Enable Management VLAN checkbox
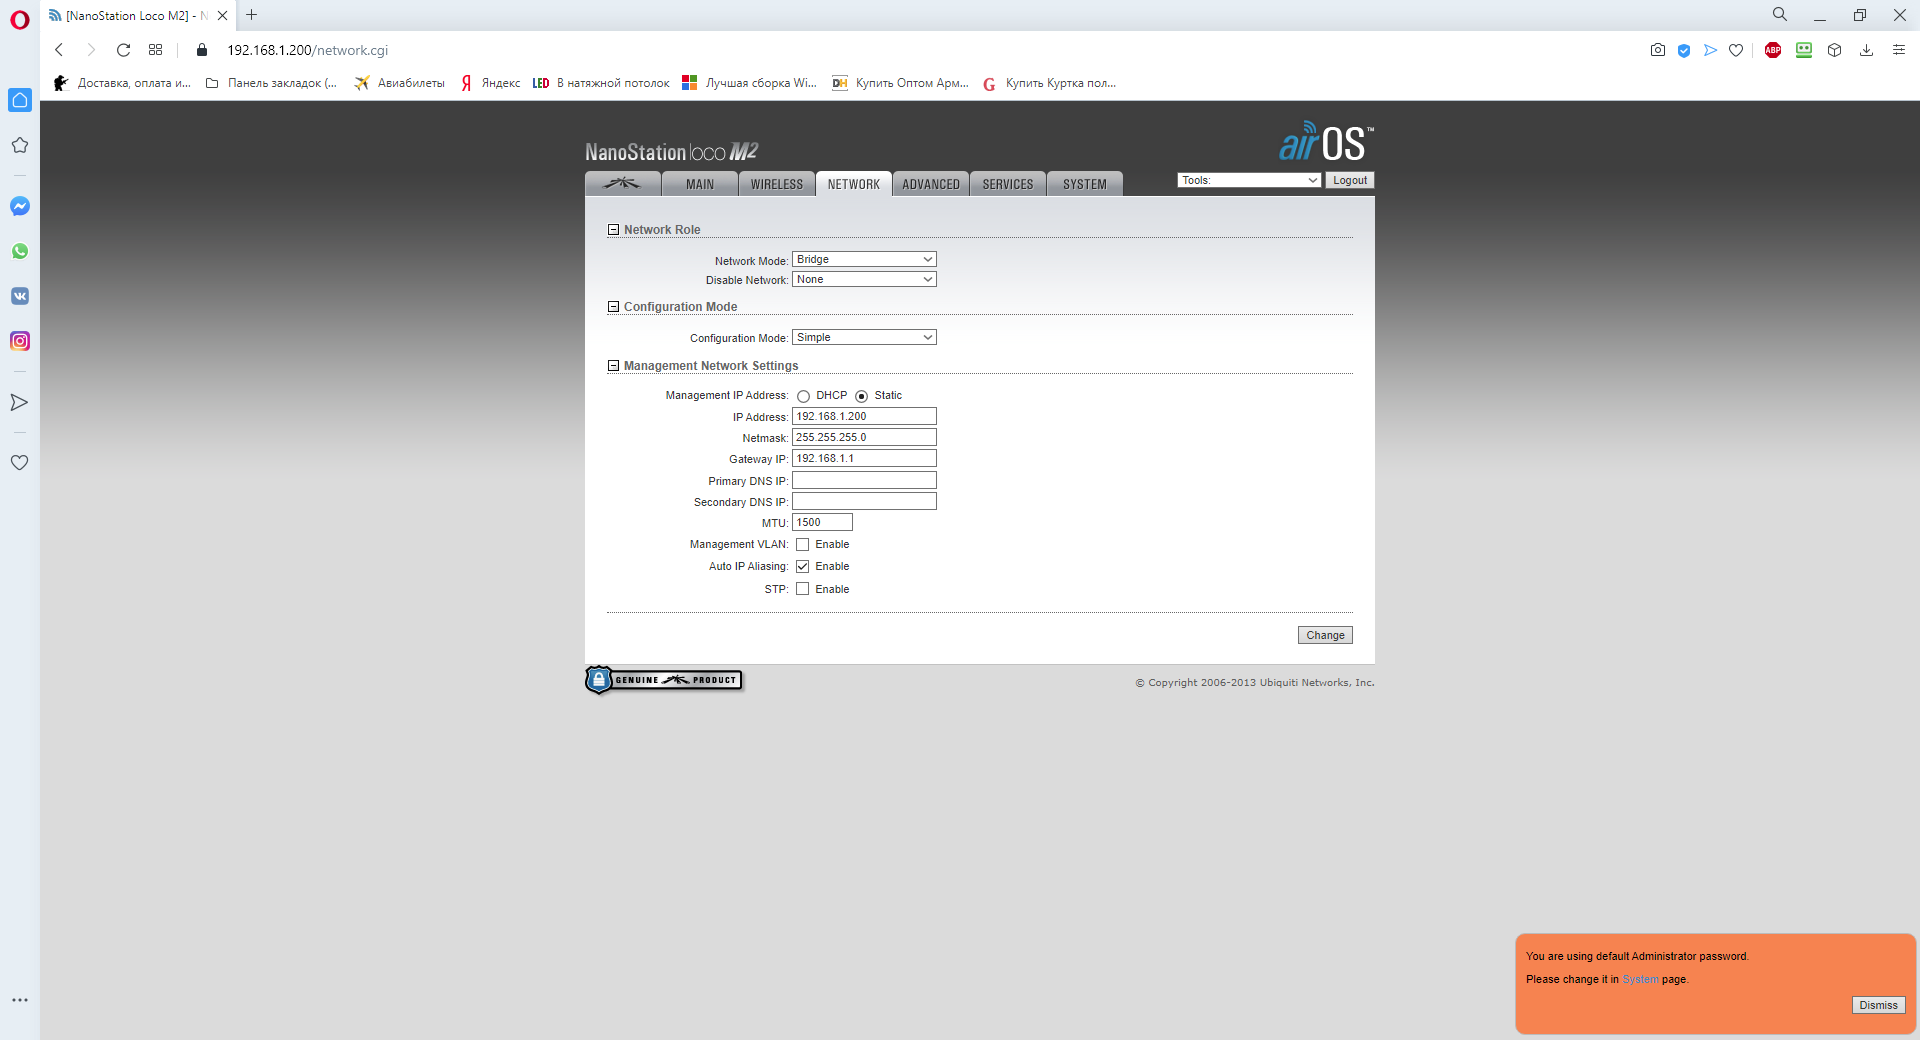Screen dimensions: 1920x1040 pos(802,545)
